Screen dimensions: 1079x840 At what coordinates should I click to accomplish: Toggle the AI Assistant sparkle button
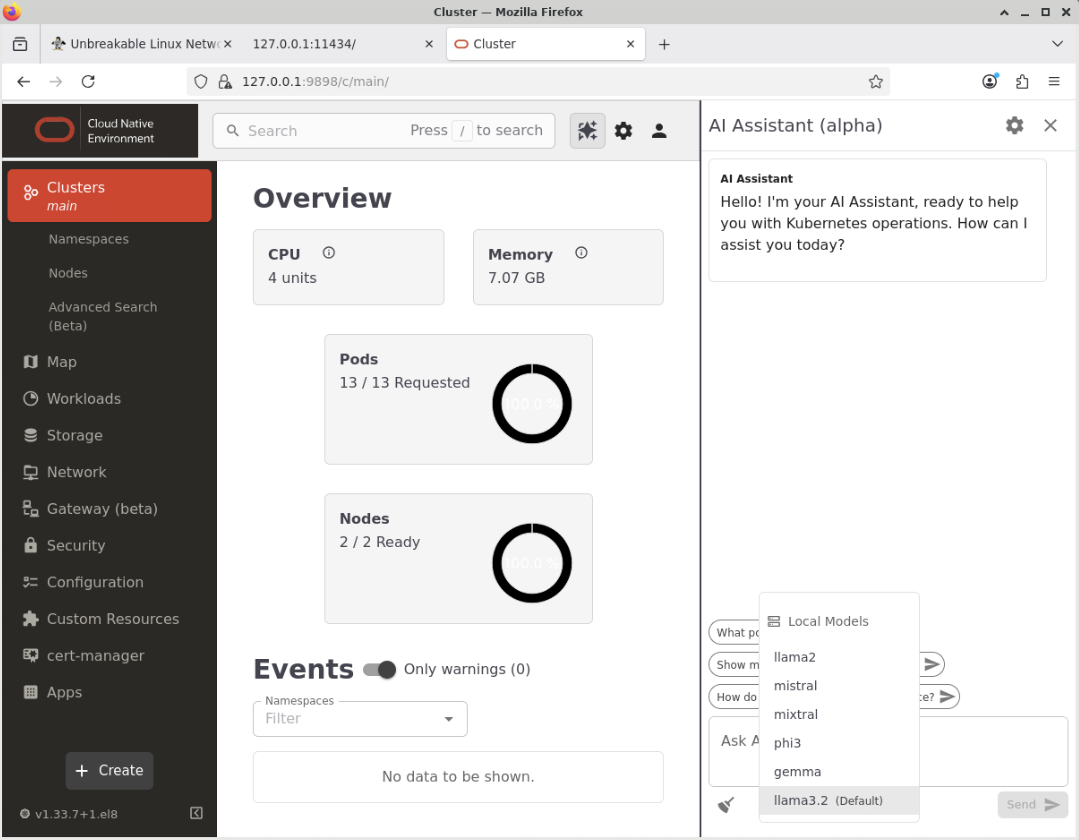(x=587, y=130)
